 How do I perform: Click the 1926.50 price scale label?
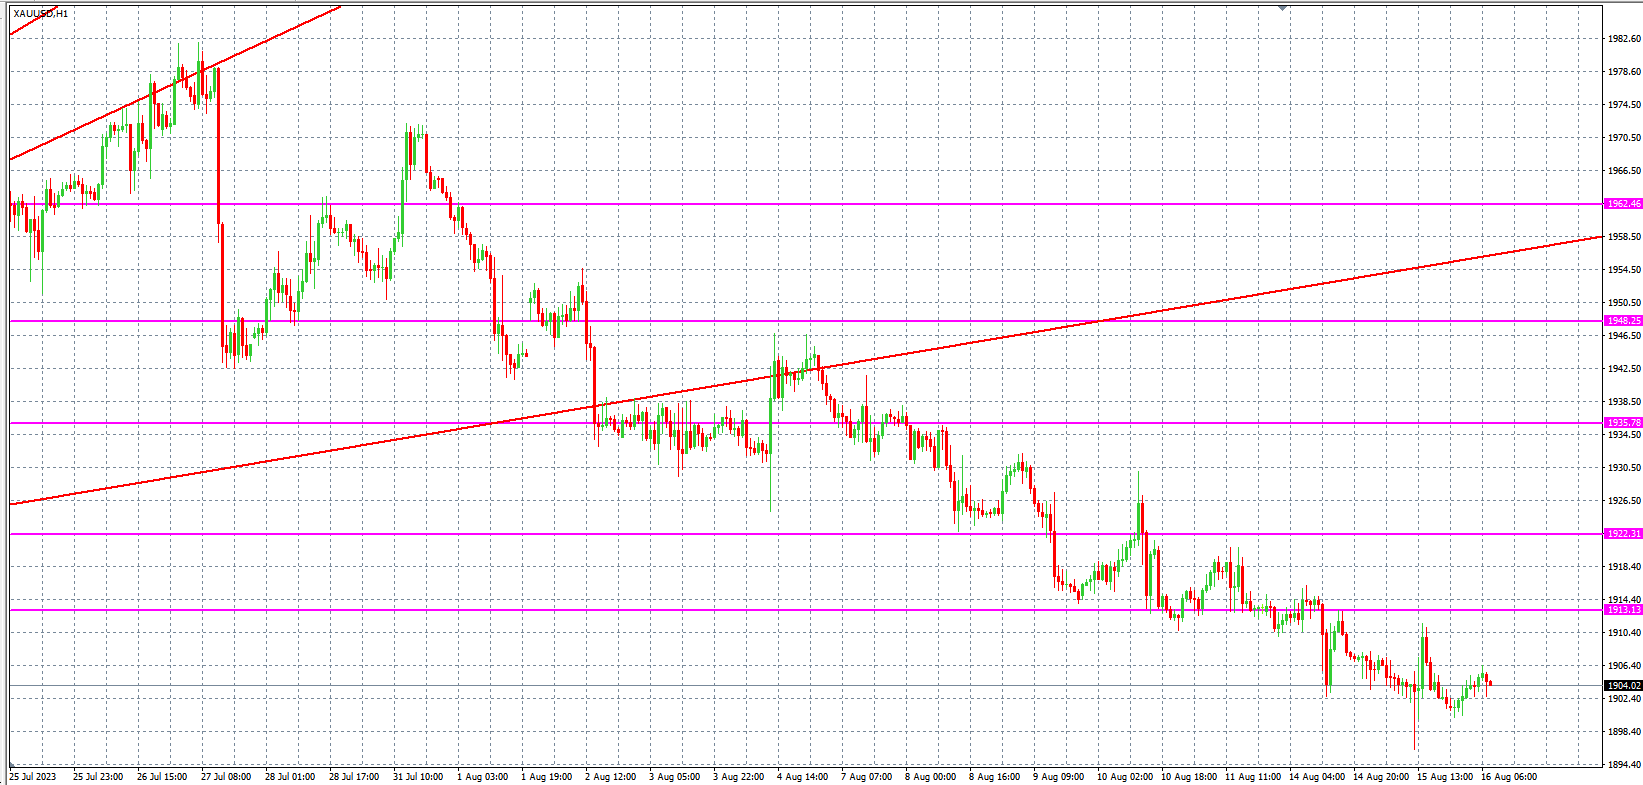click(x=1624, y=501)
